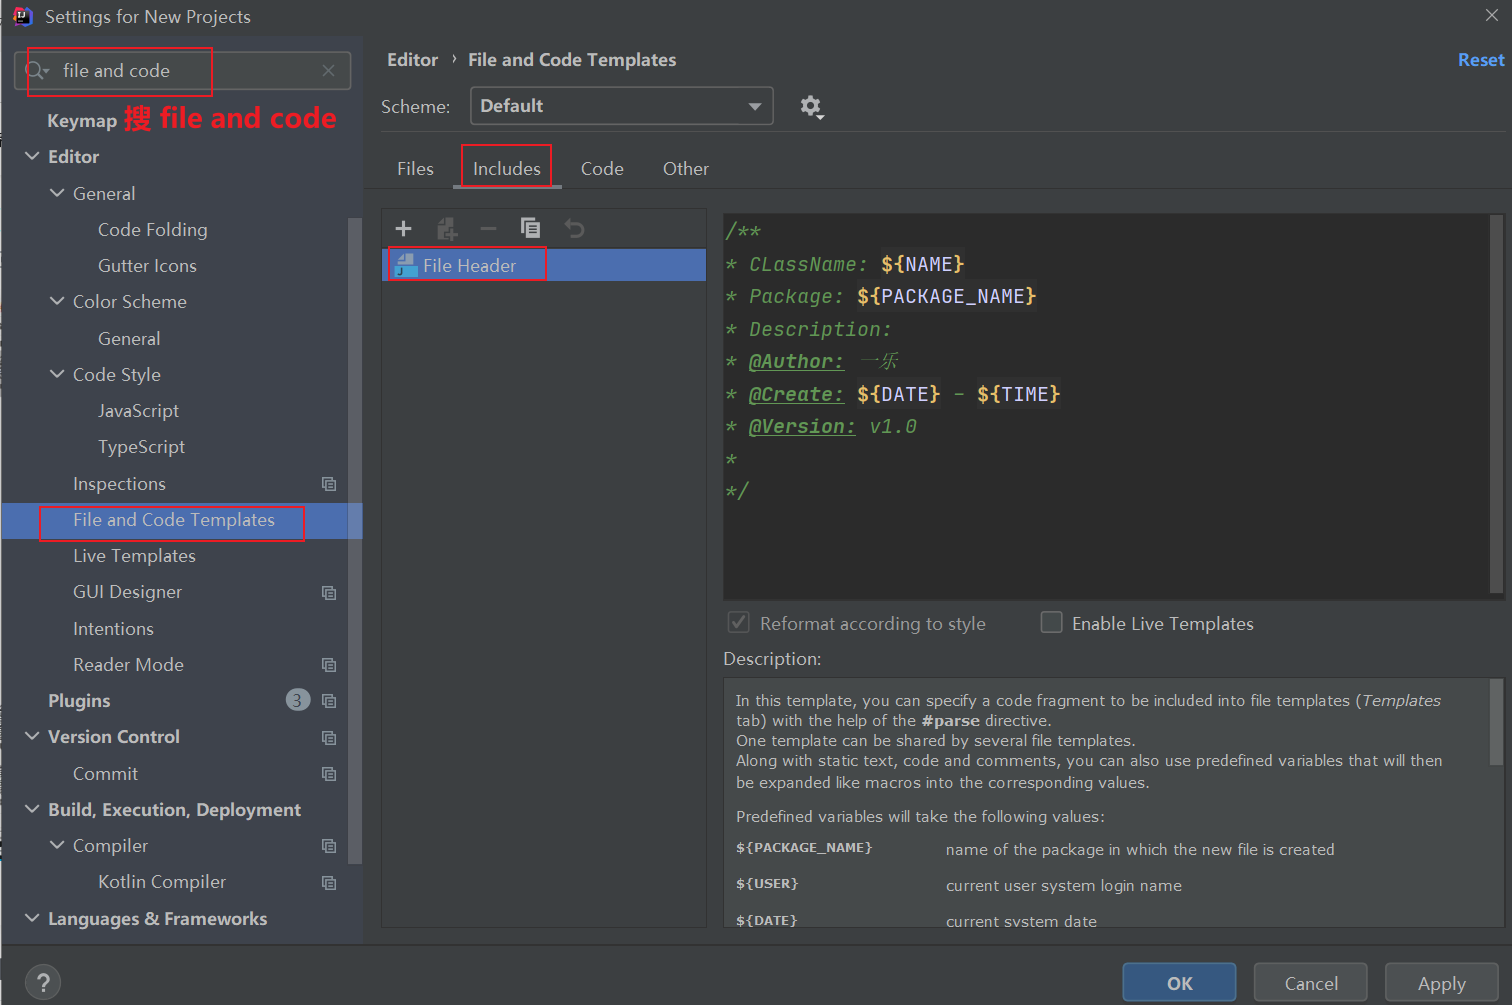Image resolution: width=1512 pixels, height=1005 pixels.
Task: Open Inspections settings
Action: [x=119, y=484]
